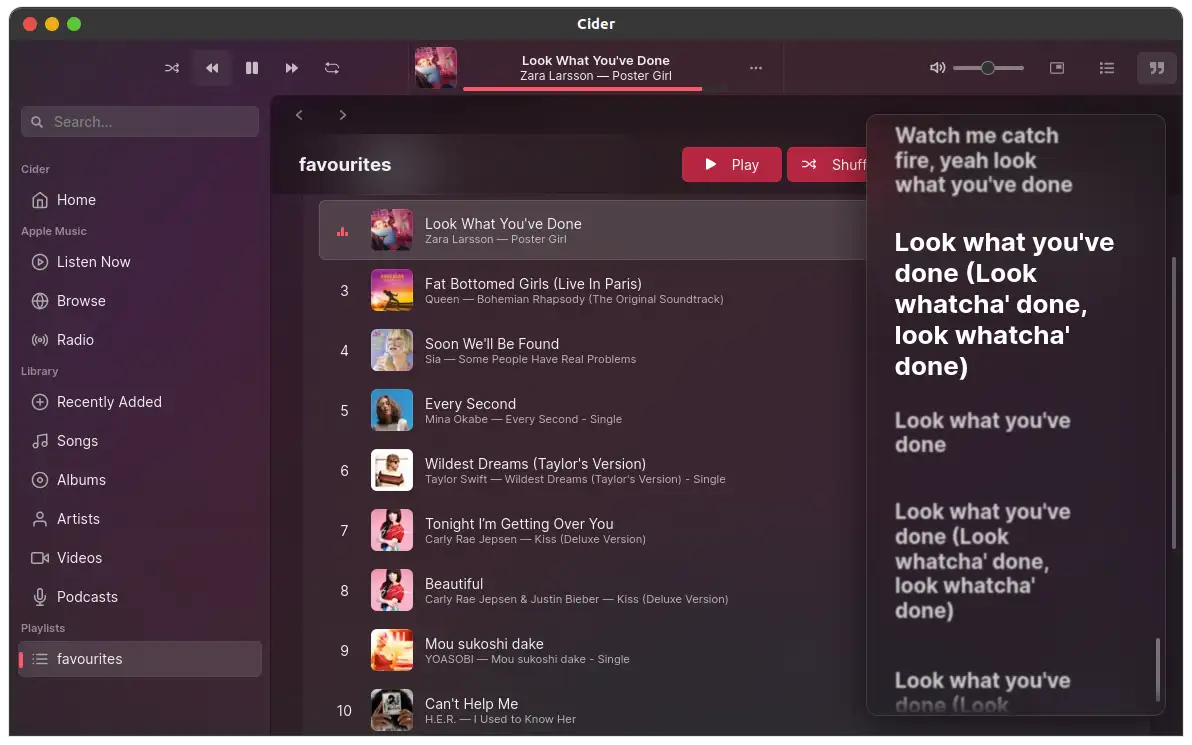Play Beautiful by Carly Rae Jepsen
1192x745 pixels.
coord(592,591)
